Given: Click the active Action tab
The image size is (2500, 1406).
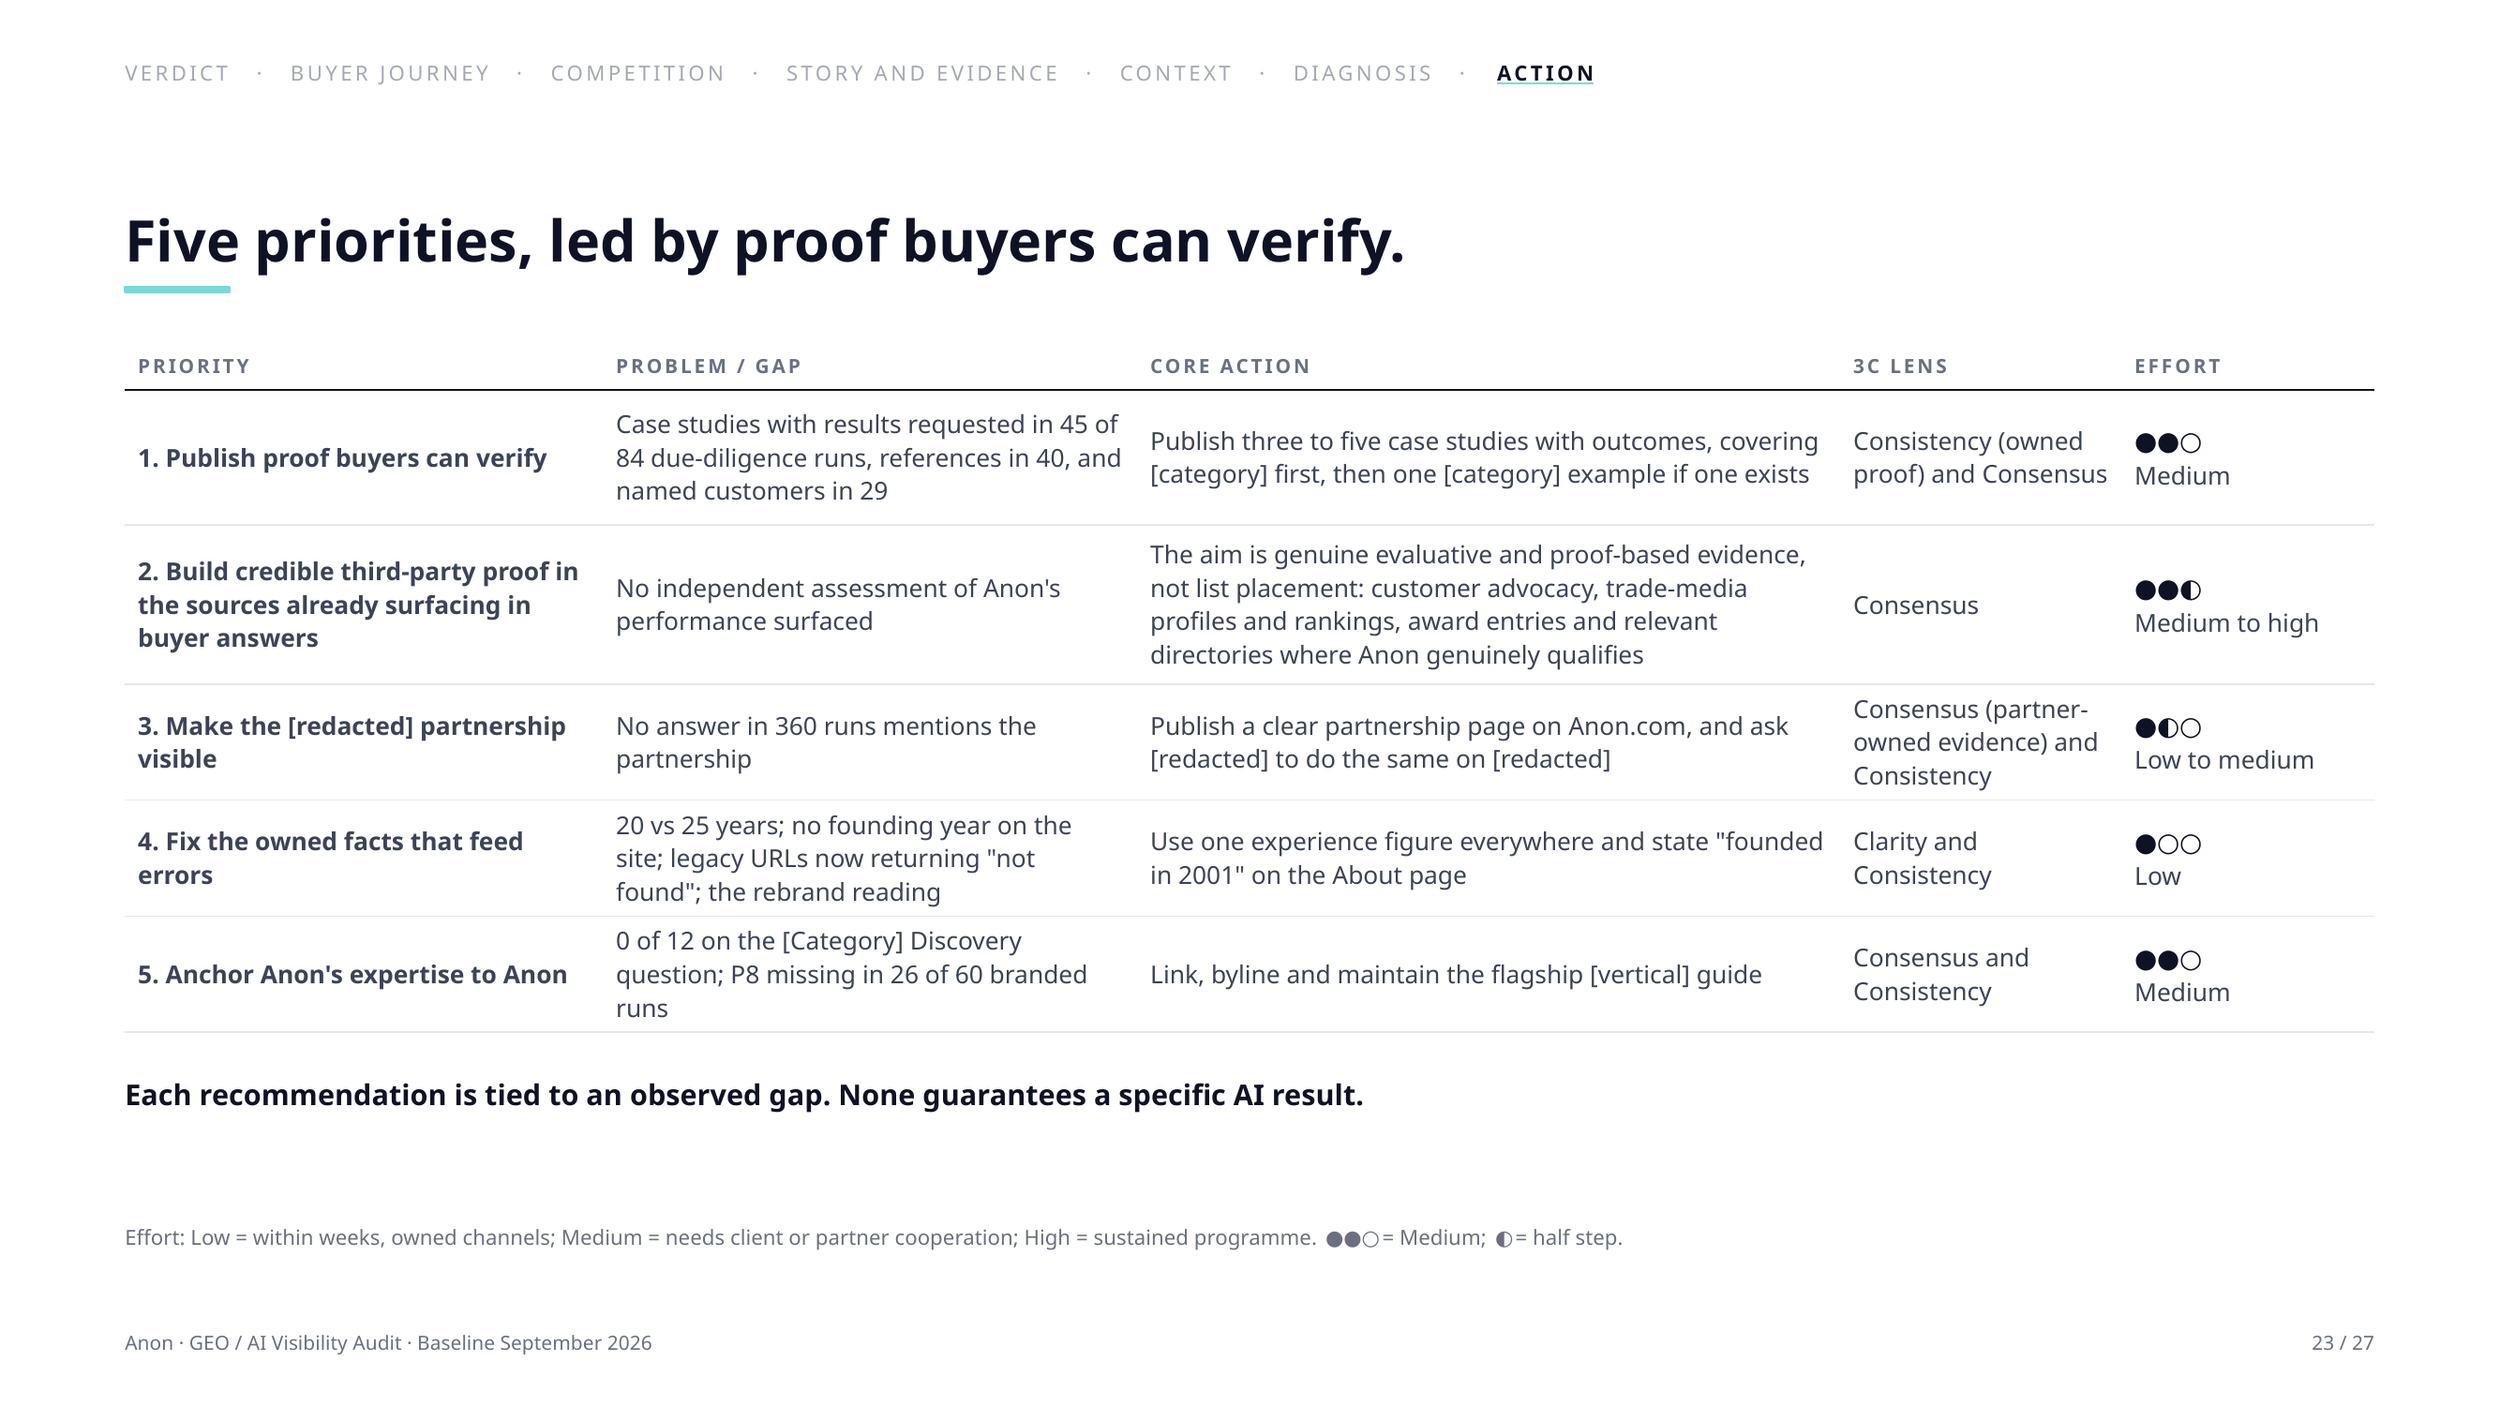Looking at the screenshot, I should click(1545, 73).
